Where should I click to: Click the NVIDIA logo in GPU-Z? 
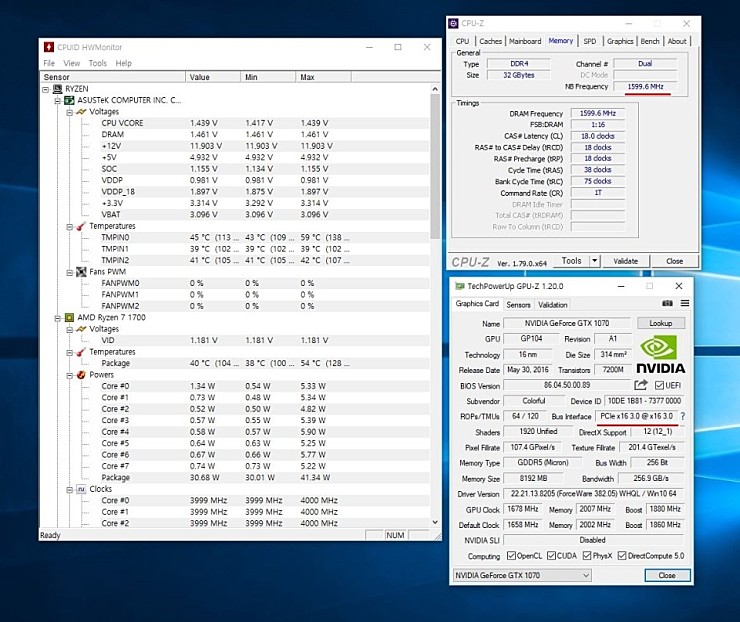tap(661, 354)
